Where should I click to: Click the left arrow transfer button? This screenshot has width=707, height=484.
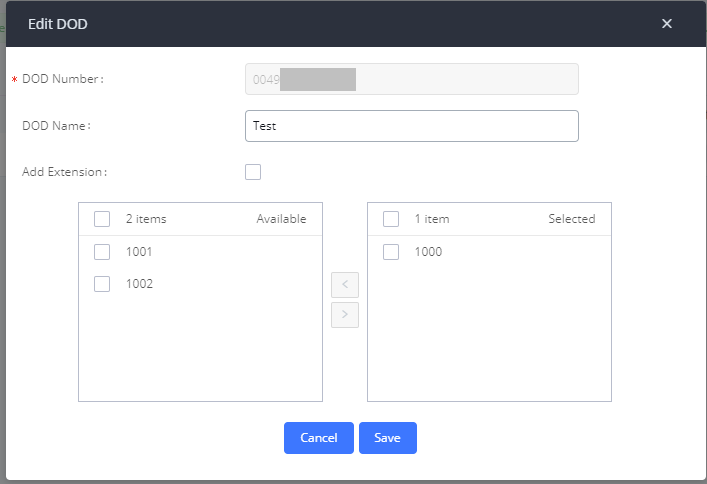[345, 284]
